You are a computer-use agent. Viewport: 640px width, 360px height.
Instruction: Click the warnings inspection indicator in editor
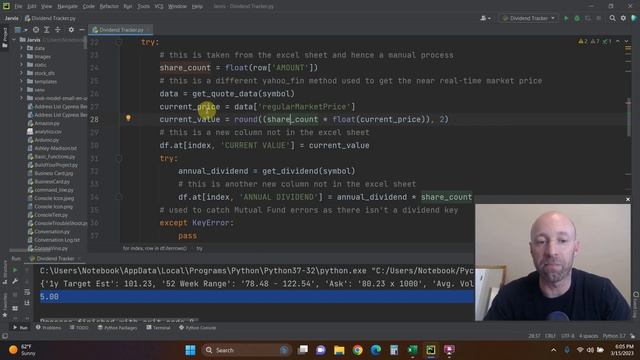tap(595, 42)
